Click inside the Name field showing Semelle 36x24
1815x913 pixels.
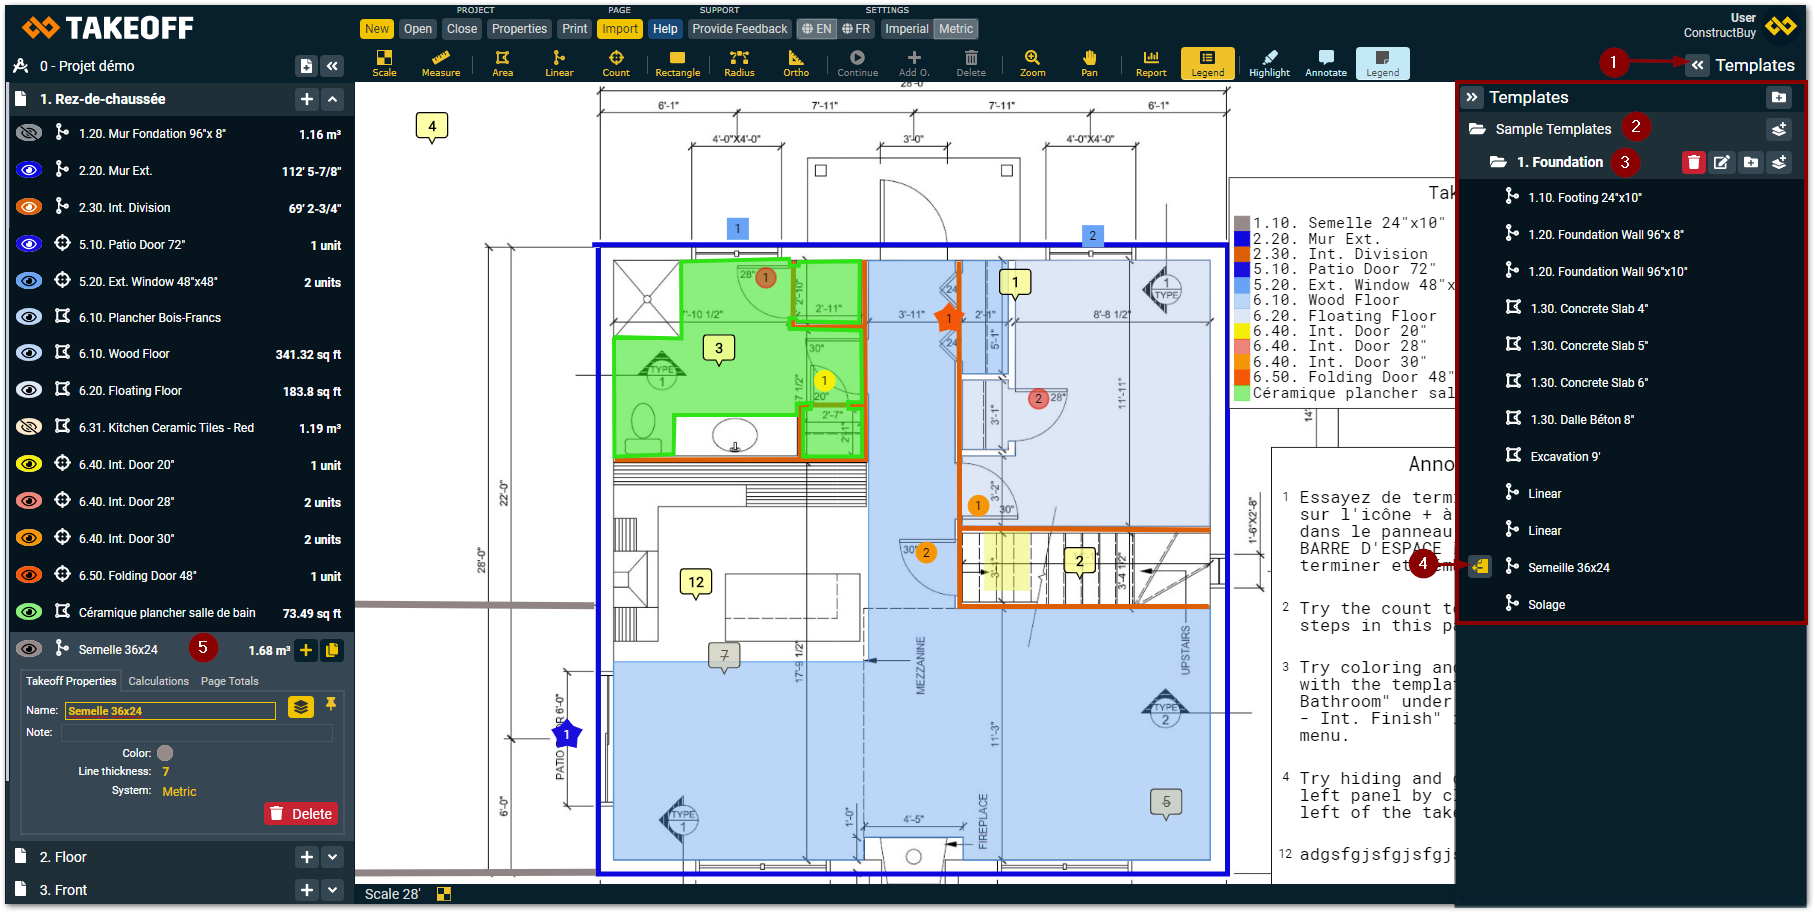[x=169, y=710]
